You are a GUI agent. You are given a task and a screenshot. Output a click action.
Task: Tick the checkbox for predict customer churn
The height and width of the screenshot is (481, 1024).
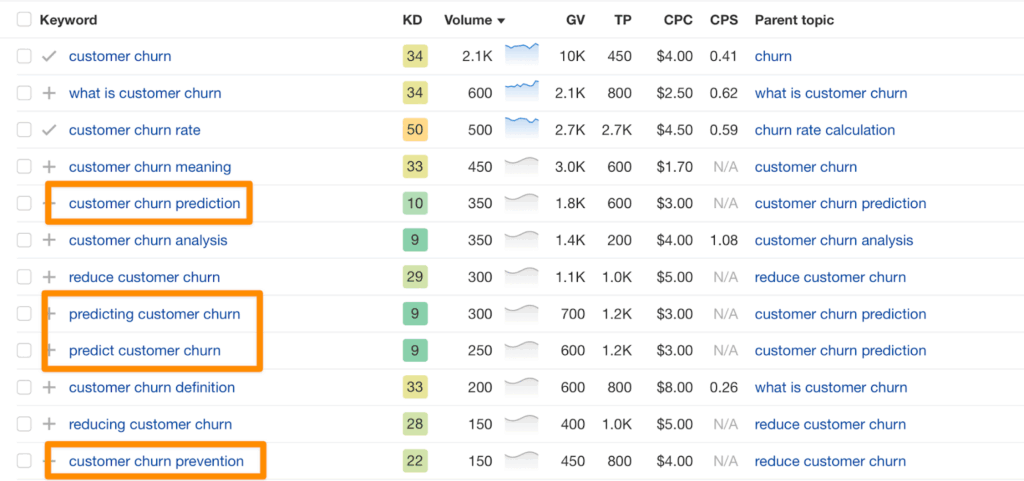[x=24, y=351]
